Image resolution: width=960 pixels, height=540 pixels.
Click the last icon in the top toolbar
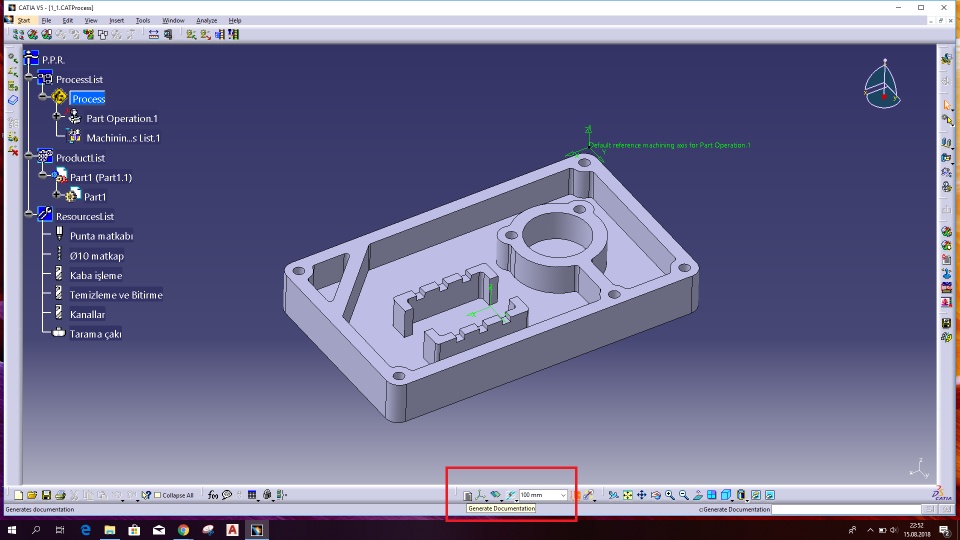click(234, 34)
